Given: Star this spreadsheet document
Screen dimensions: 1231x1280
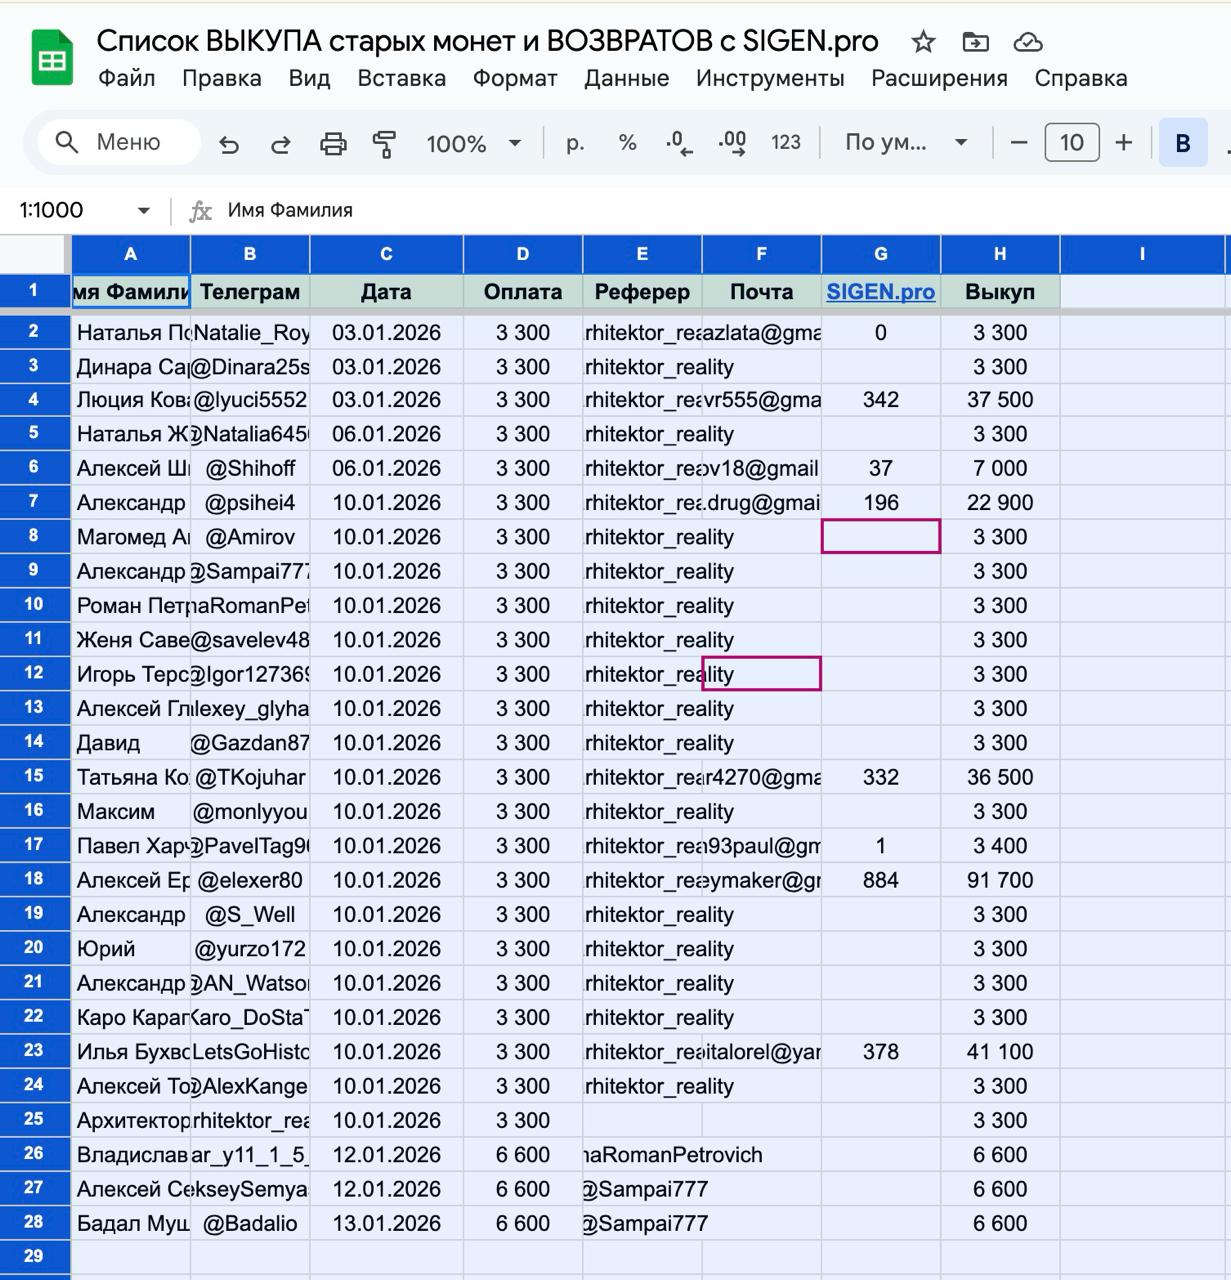Looking at the screenshot, I should pyautogui.click(x=923, y=42).
